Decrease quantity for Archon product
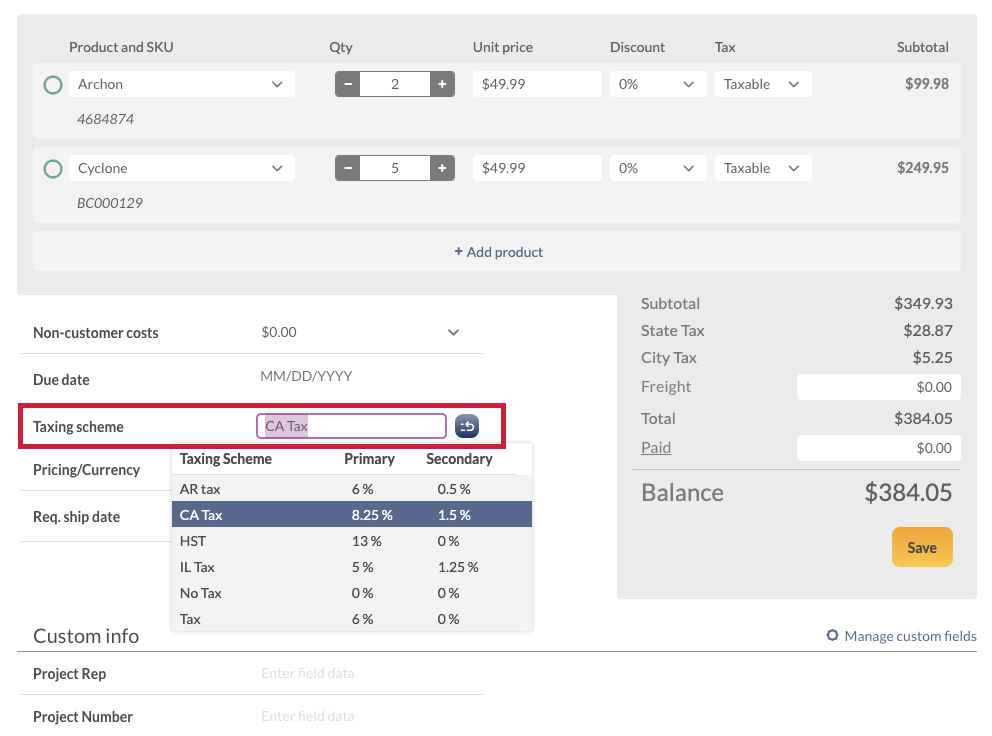 click(347, 84)
